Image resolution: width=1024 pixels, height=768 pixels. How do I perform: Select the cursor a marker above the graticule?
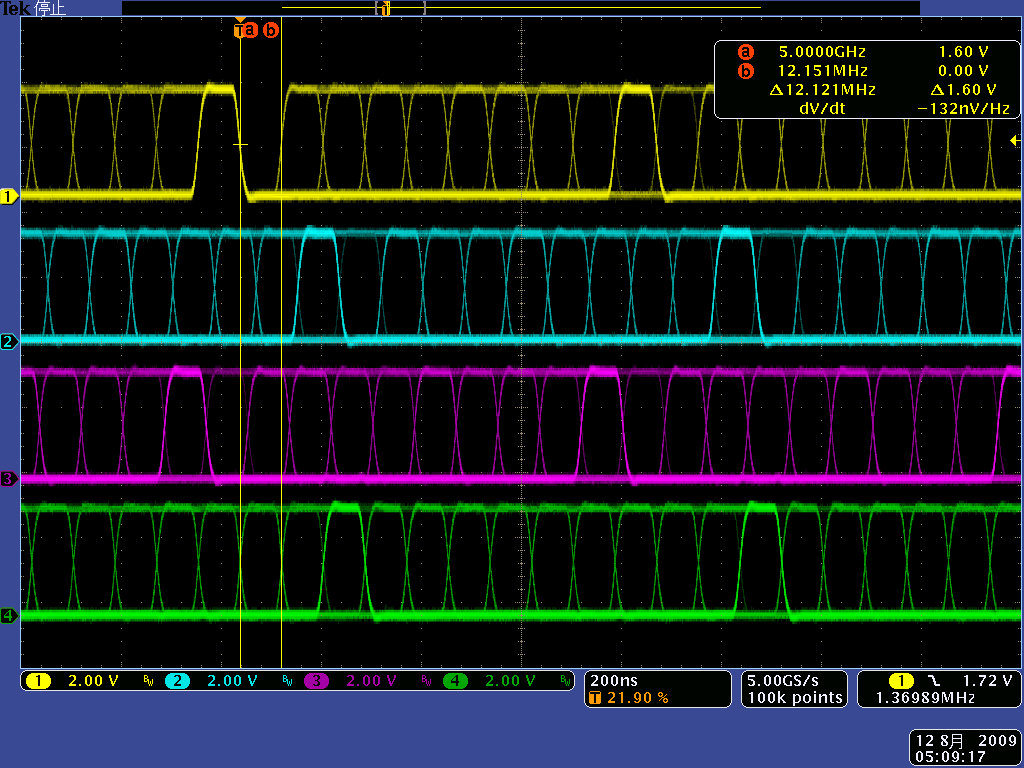[252, 30]
